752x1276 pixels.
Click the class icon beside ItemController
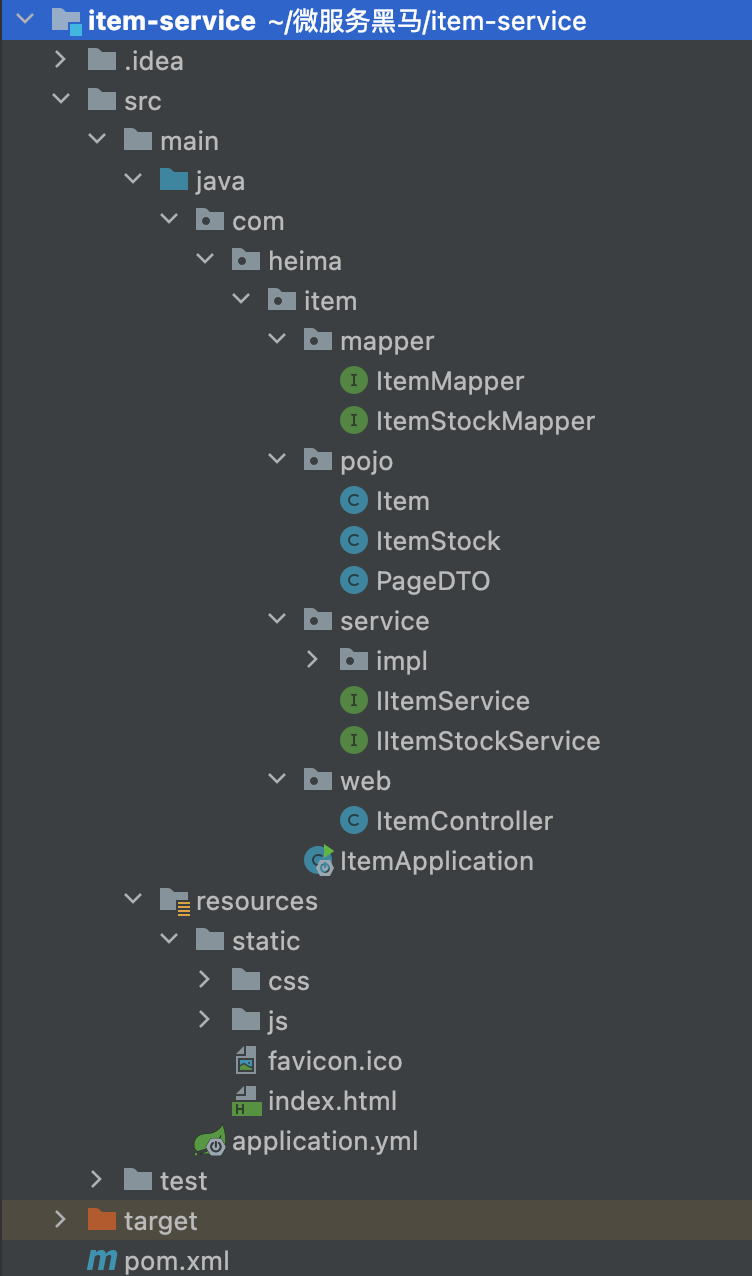coord(354,821)
